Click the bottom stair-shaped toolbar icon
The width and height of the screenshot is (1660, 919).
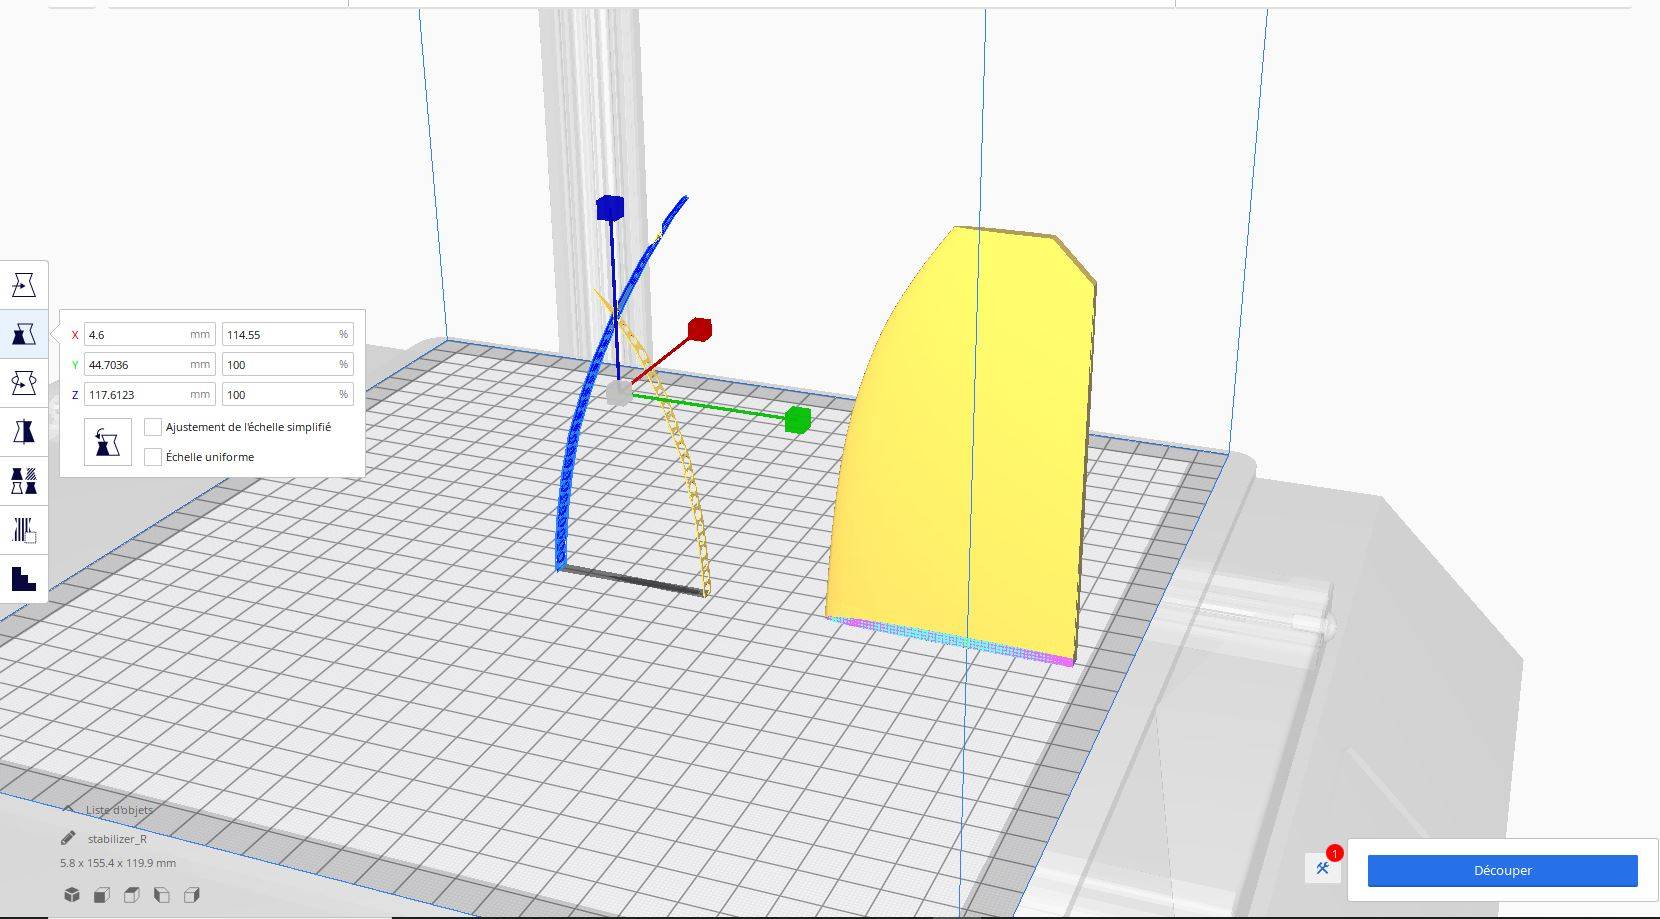24,578
